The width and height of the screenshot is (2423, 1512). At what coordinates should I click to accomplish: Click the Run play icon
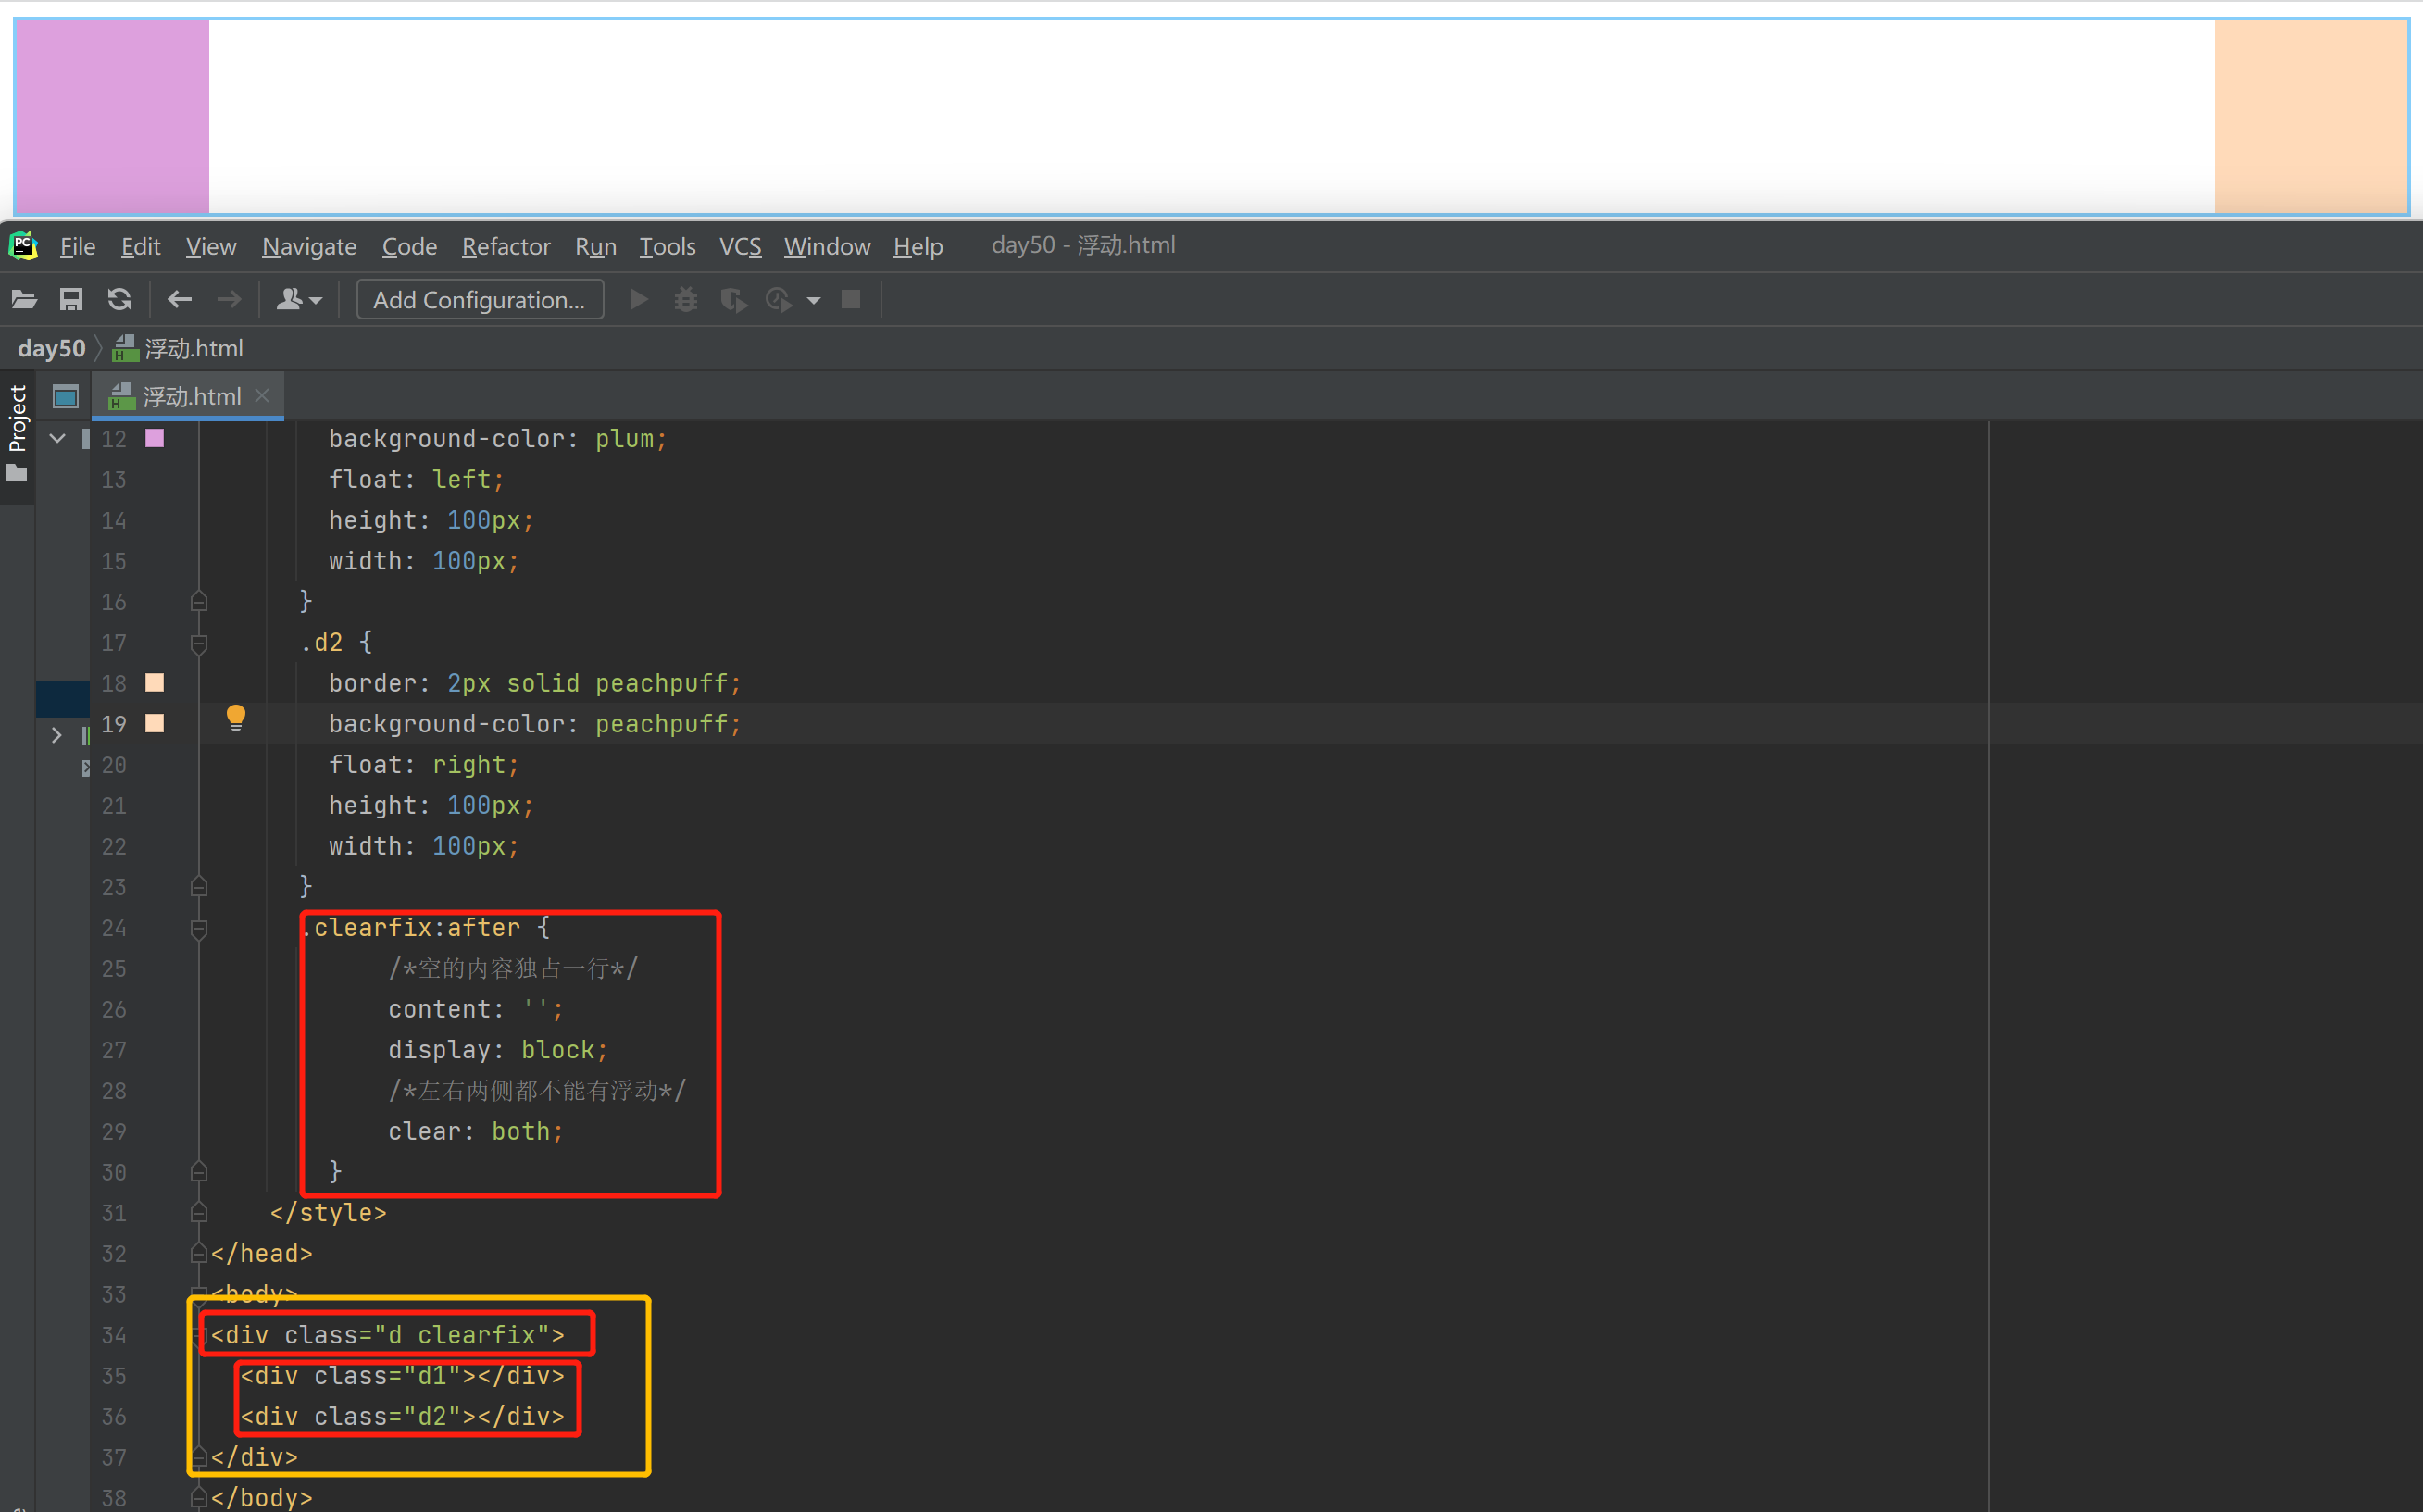pyautogui.click(x=639, y=299)
